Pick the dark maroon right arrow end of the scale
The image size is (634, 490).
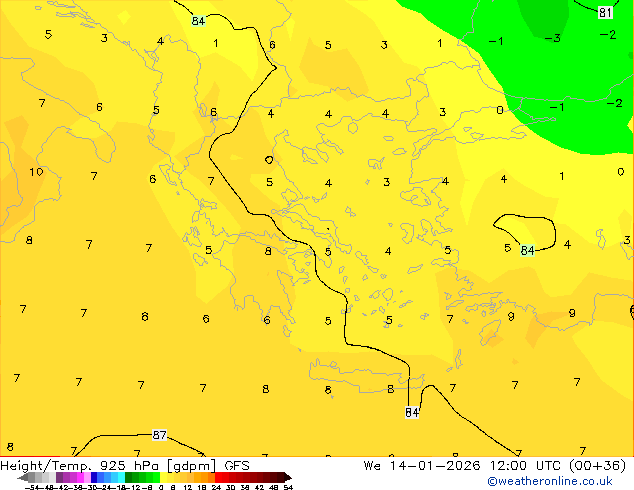click(287, 477)
